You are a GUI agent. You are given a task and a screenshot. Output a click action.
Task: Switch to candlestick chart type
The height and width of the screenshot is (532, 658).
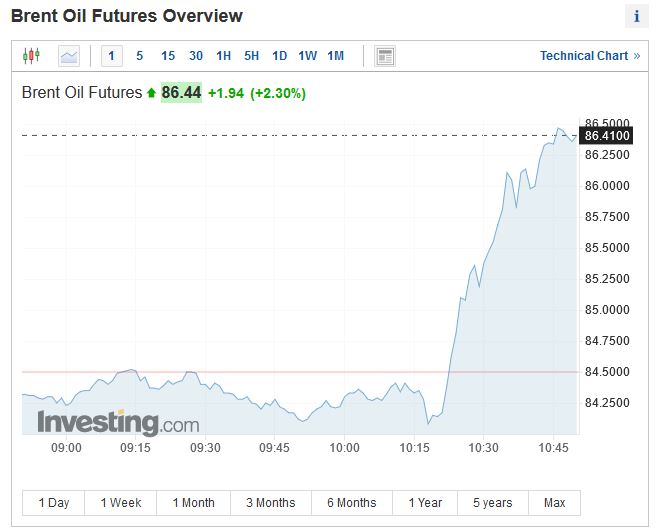31,56
